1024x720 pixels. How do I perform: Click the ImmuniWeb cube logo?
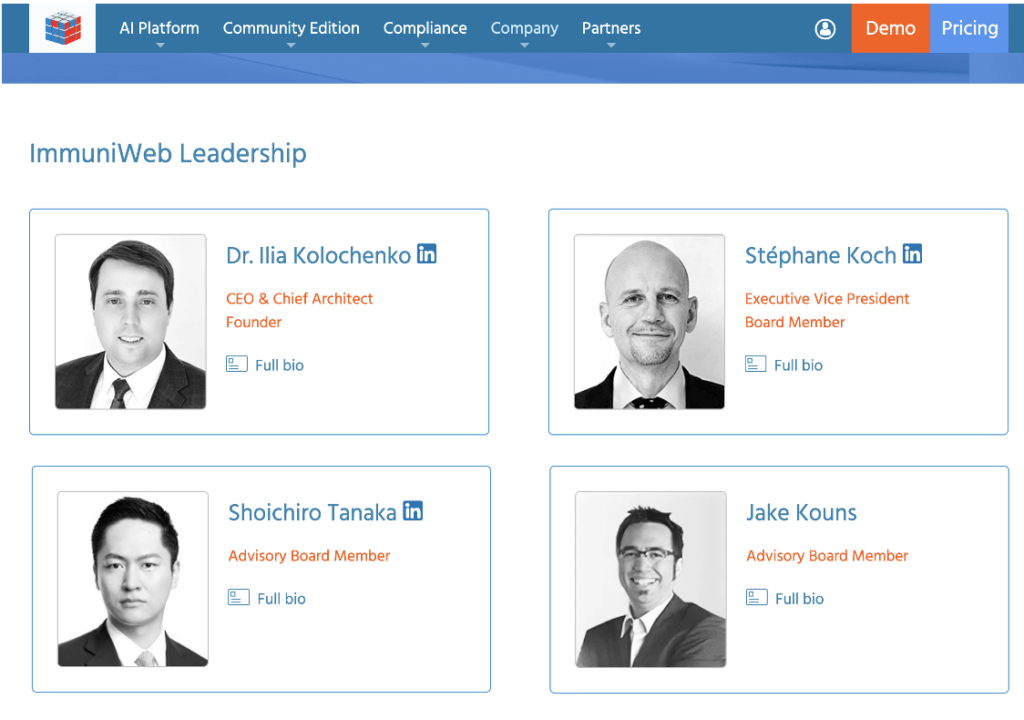pyautogui.click(x=62, y=28)
